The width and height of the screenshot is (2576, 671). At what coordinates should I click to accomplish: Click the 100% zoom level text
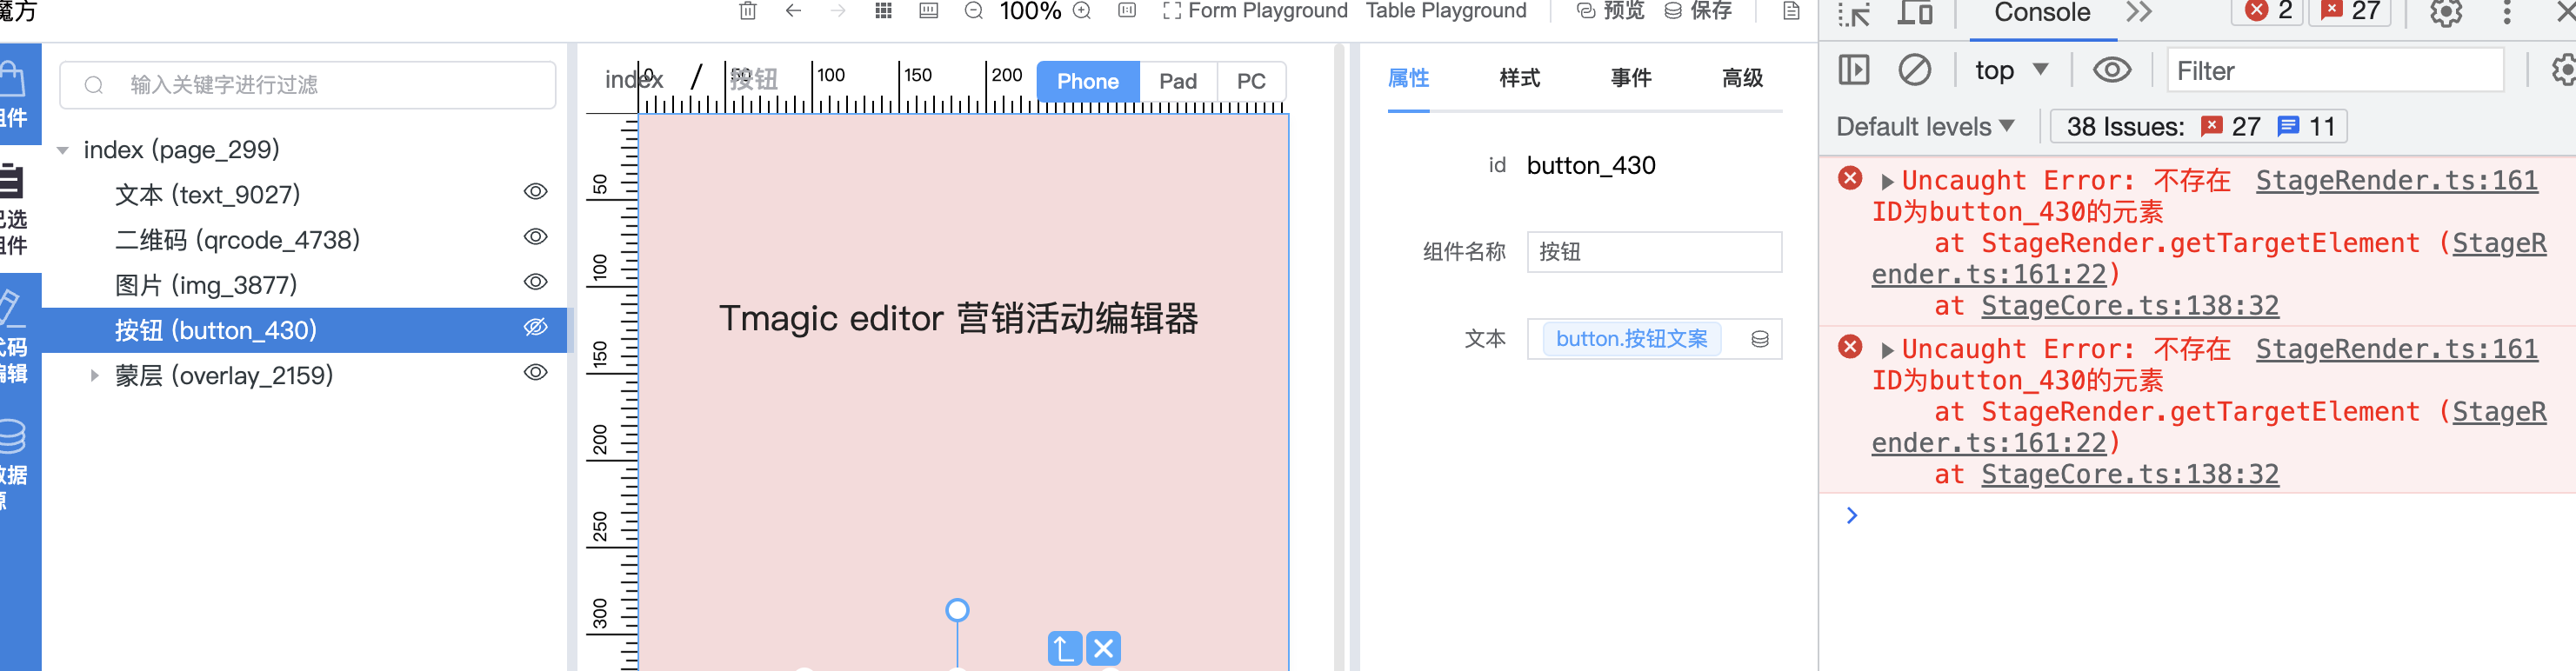click(x=1030, y=11)
